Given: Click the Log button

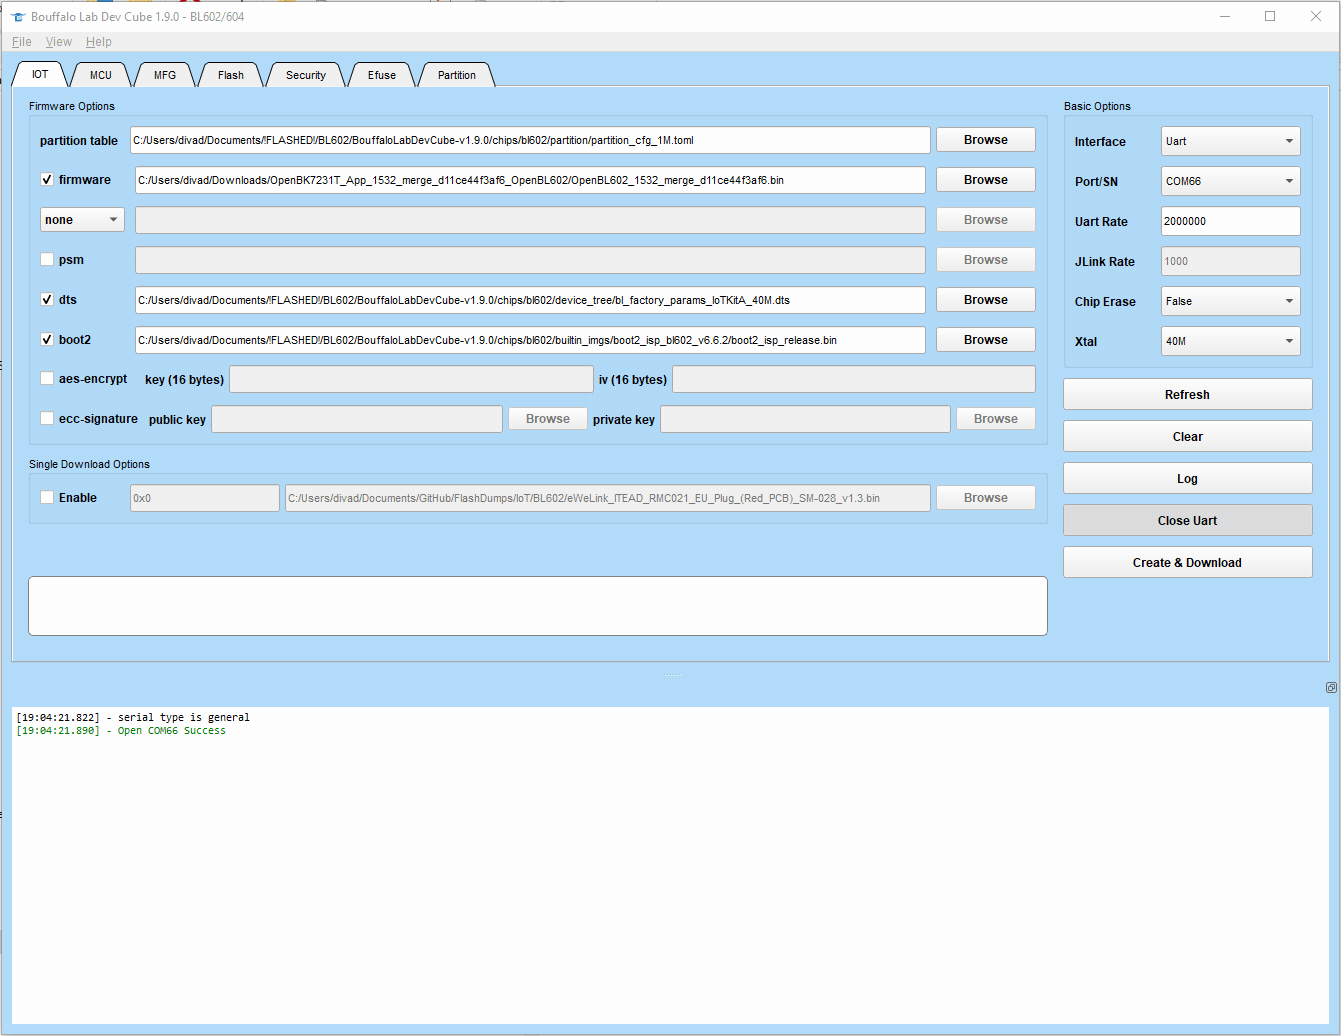Looking at the screenshot, I should [1187, 479].
